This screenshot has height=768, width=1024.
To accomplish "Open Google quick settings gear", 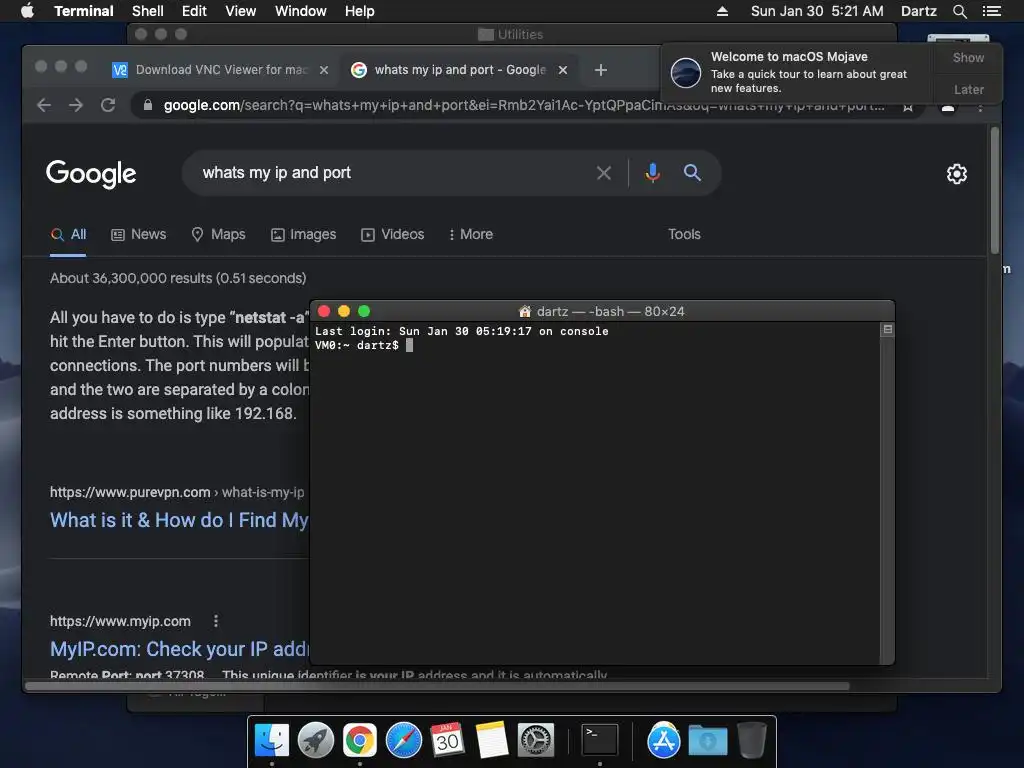I will [x=957, y=174].
